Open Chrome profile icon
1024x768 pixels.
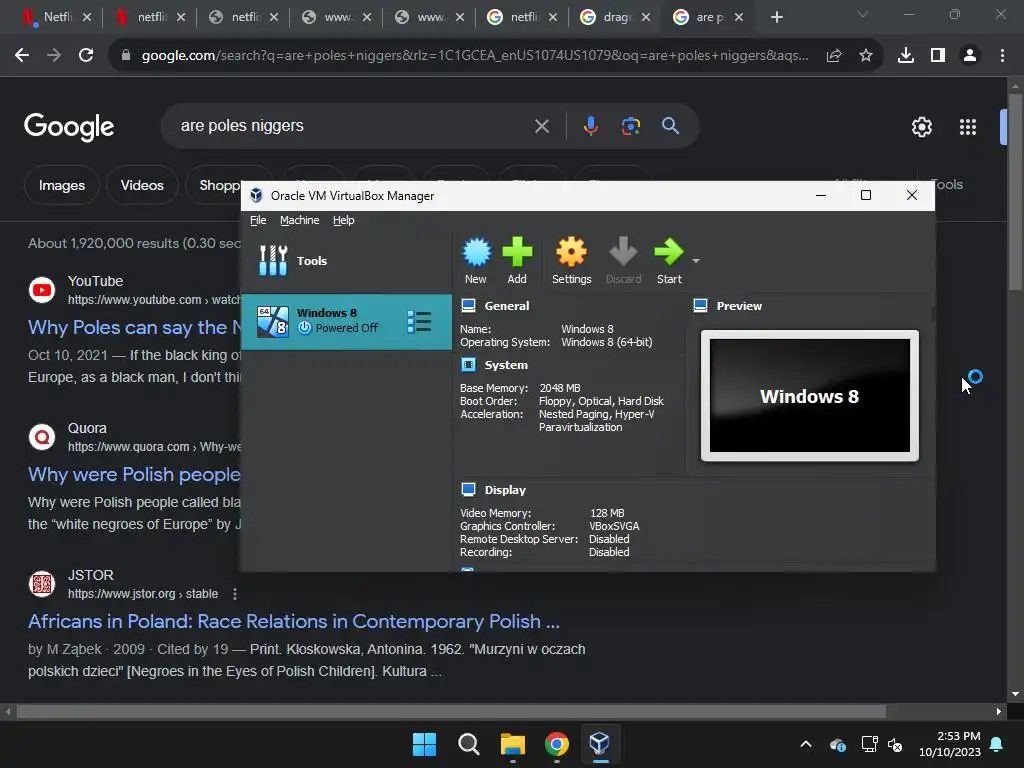click(970, 56)
